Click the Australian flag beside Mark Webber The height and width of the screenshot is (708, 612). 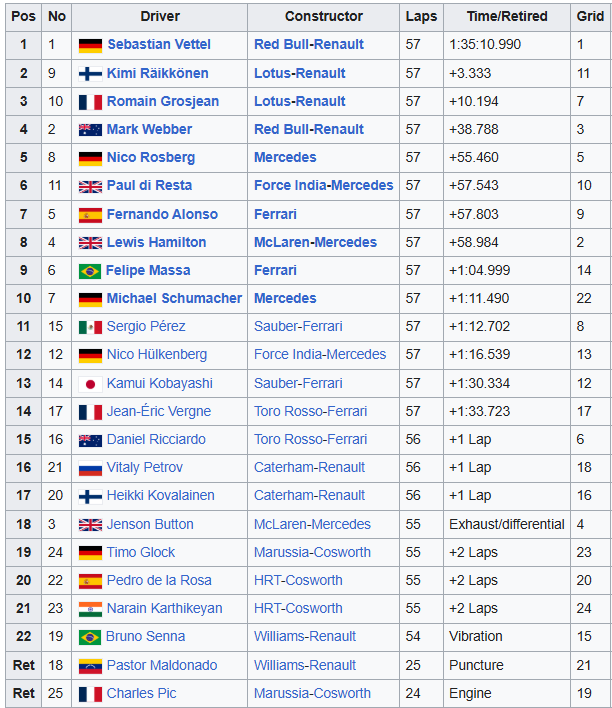click(90, 130)
